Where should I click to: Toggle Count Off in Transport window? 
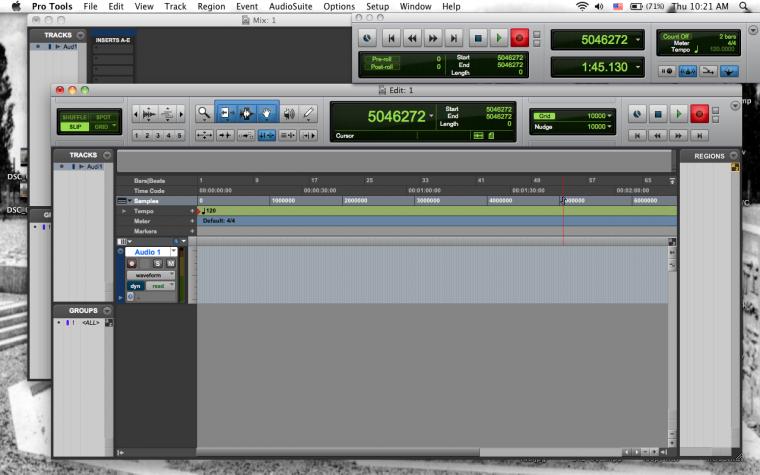pos(676,36)
